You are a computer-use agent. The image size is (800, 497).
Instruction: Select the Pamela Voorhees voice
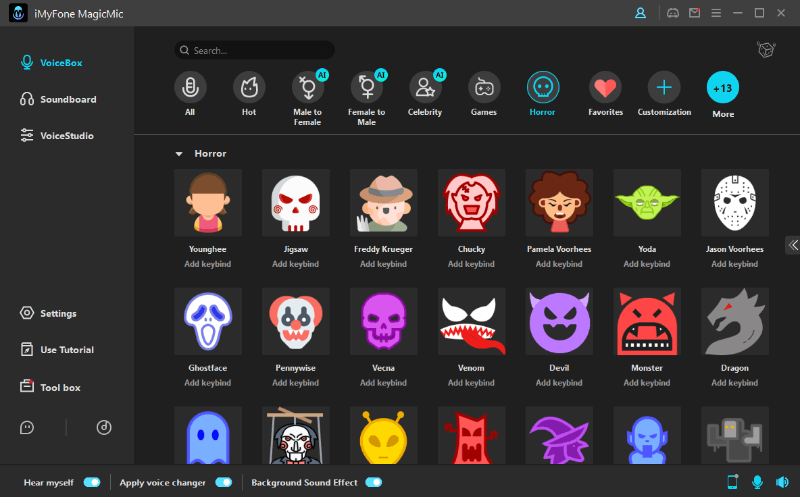559,203
